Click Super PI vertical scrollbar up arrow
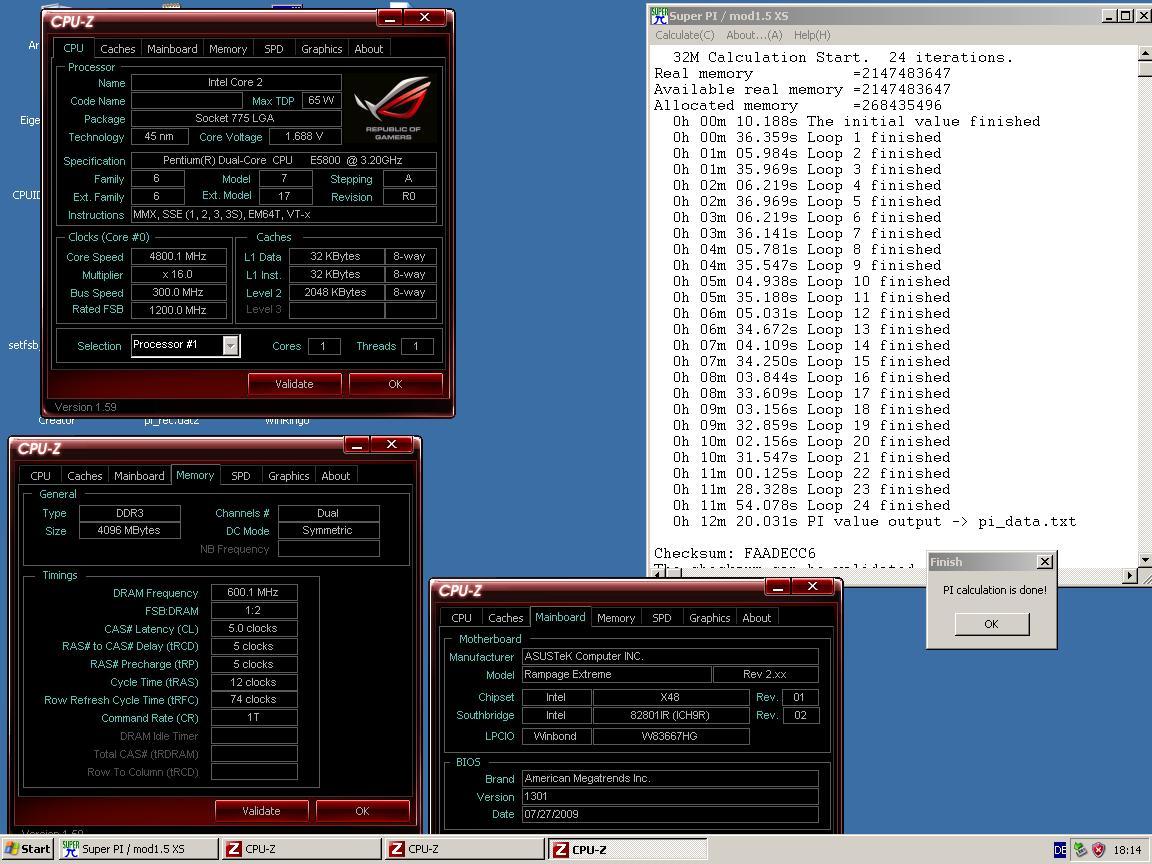The image size is (1152, 864). click(1145, 53)
